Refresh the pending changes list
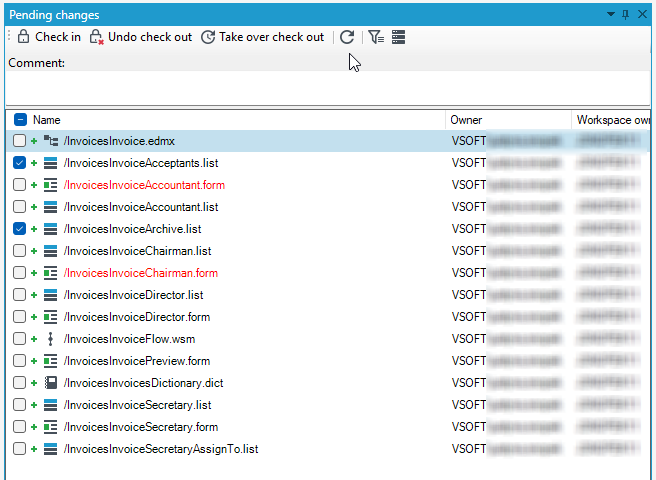Viewport: 656px width, 480px height. [x=347, y=37]
